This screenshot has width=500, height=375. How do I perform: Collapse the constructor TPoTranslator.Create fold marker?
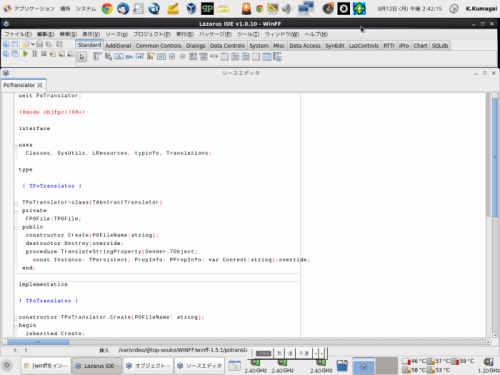16,318
